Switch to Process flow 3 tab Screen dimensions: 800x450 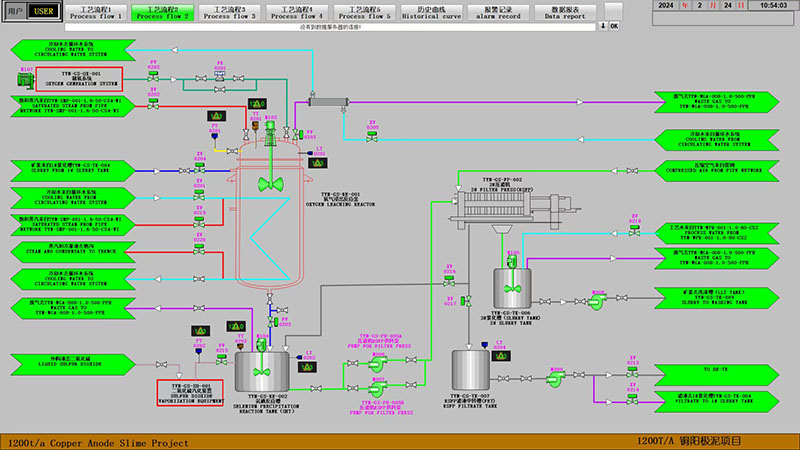pos(230,13)
